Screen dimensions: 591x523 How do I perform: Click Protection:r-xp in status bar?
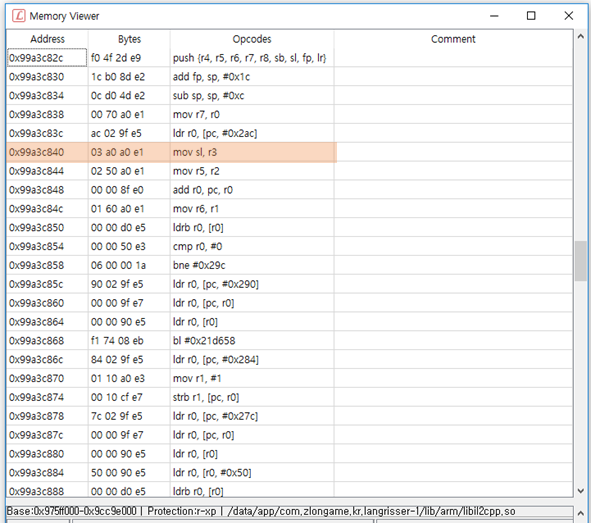(182, 511)
